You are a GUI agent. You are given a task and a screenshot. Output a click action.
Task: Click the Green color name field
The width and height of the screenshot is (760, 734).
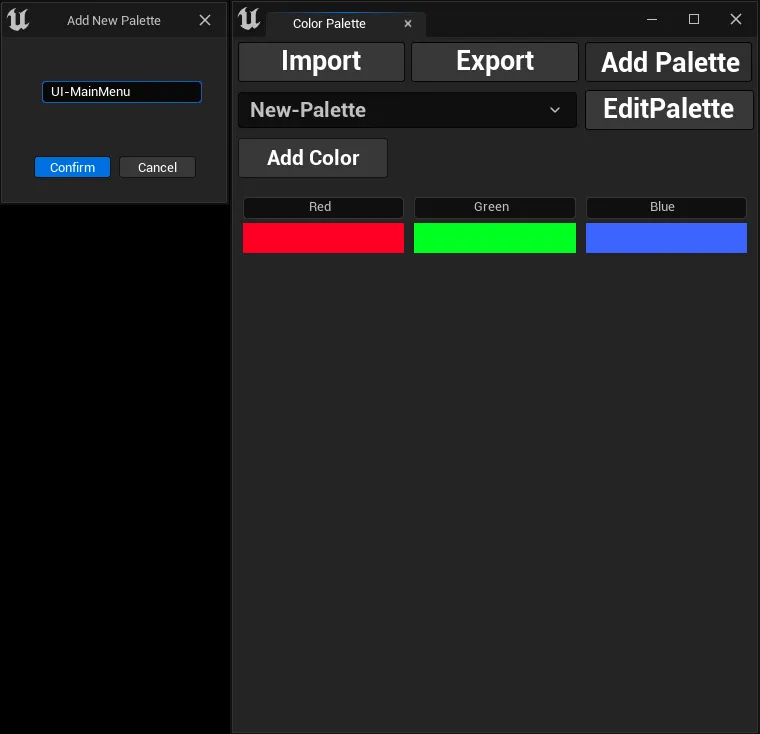tap(495, 207)
